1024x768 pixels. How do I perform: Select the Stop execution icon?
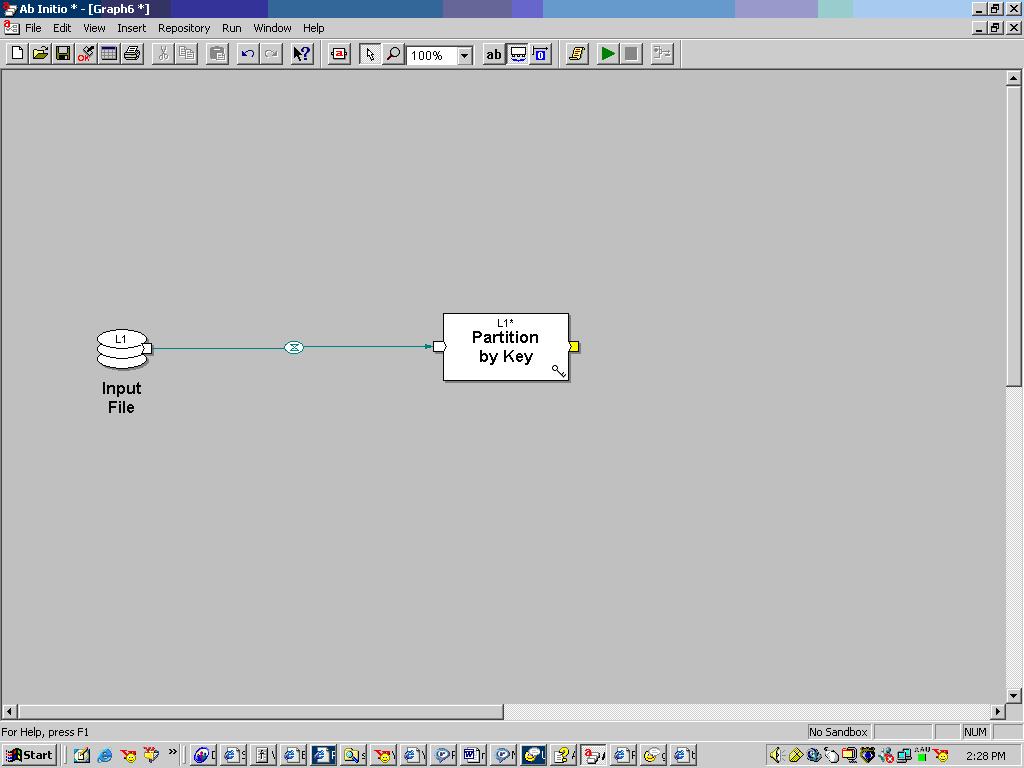pyautogui.click(x=630, y=54)
